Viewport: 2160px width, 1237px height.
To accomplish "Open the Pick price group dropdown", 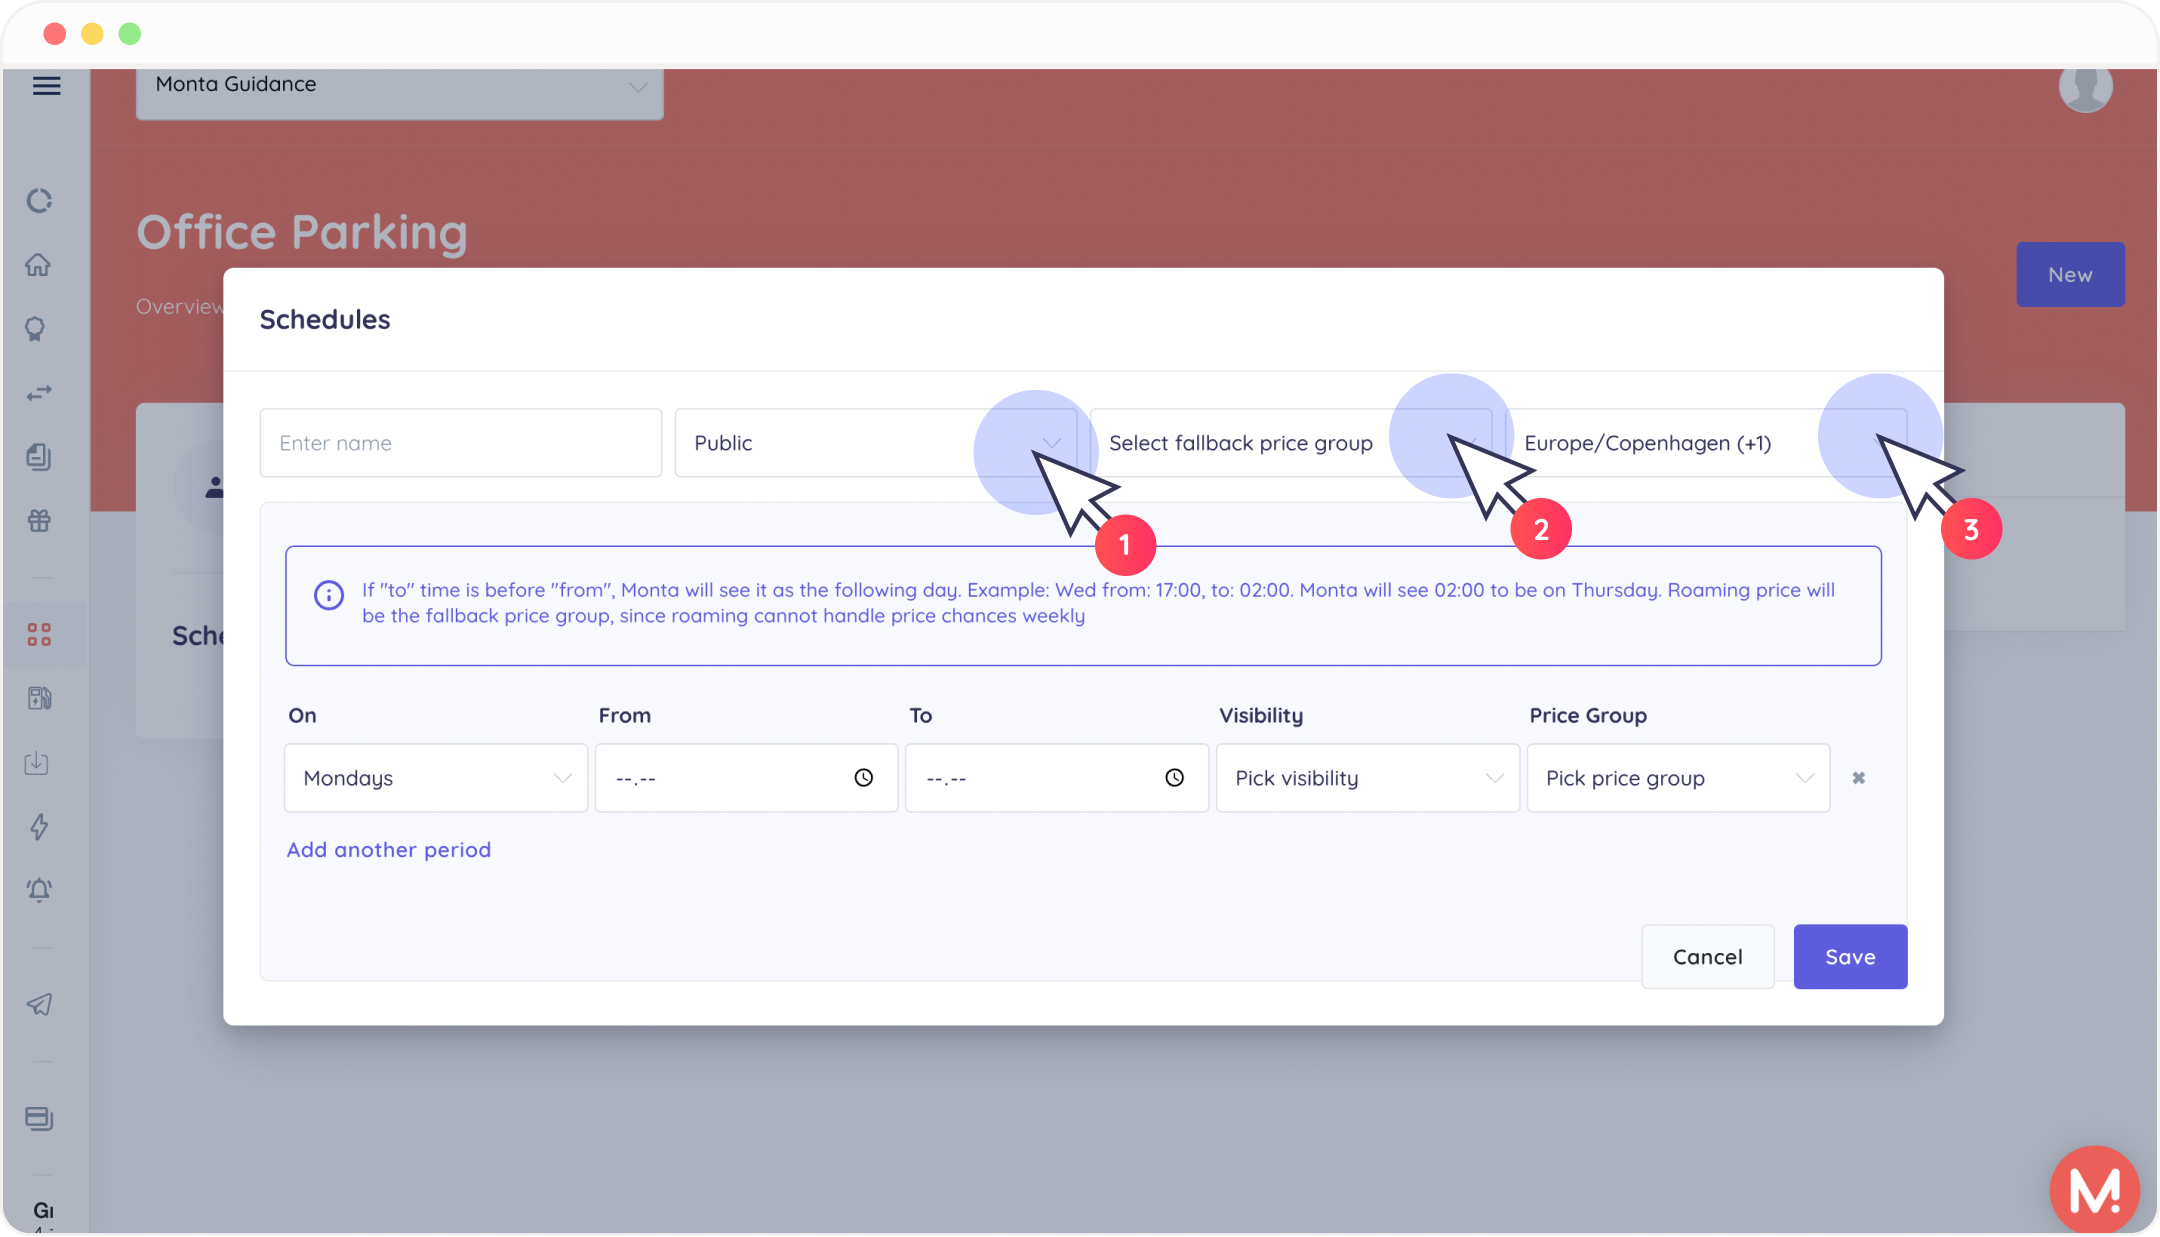I will [1679, 778].
